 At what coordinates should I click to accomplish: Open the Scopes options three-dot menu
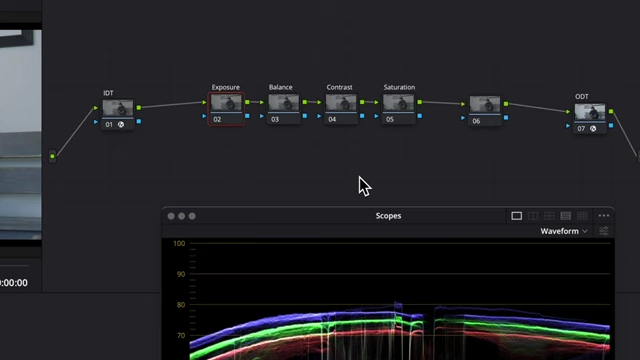click(x=604, y=216)
